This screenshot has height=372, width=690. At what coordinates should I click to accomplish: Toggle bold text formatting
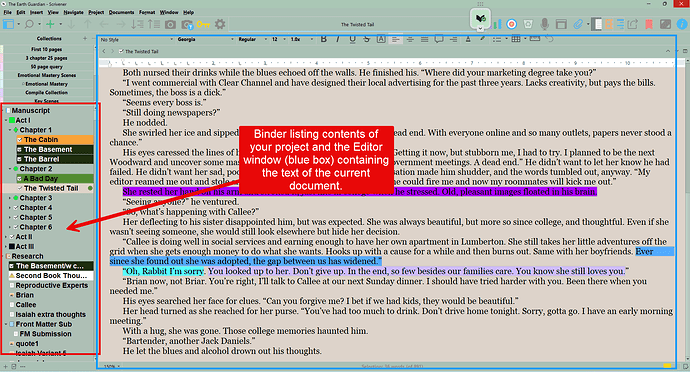[323, 39]
